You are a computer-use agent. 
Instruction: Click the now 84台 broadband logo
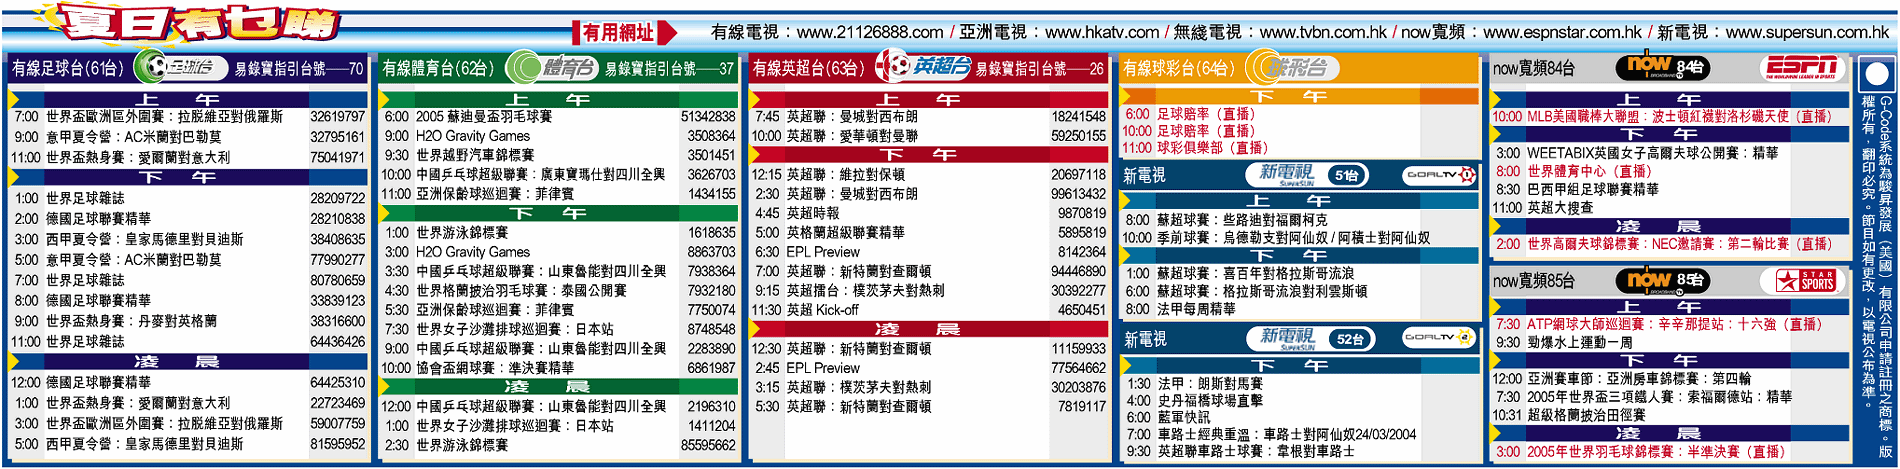coord(1662,67)
